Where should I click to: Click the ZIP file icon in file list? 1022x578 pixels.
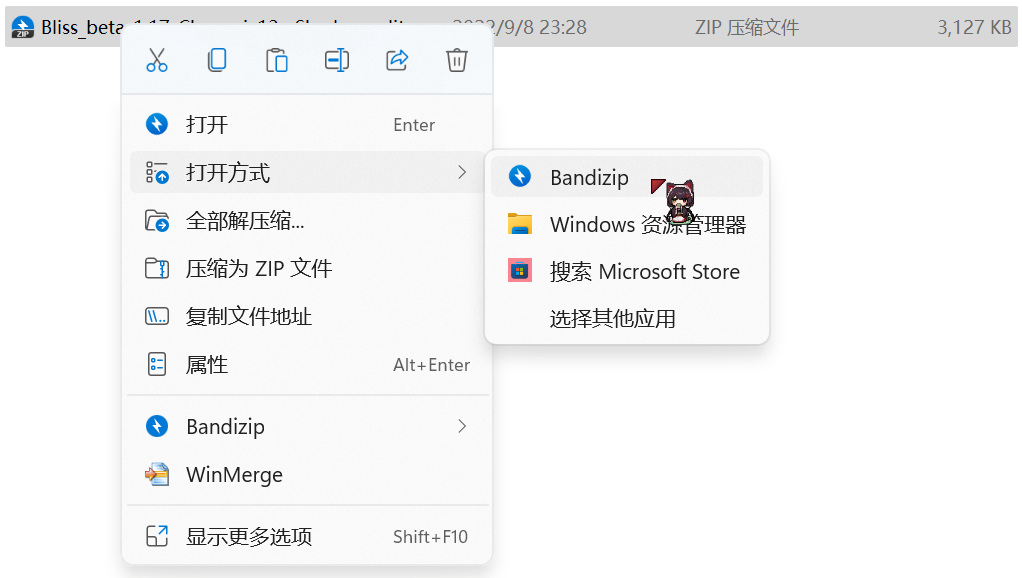22,27
